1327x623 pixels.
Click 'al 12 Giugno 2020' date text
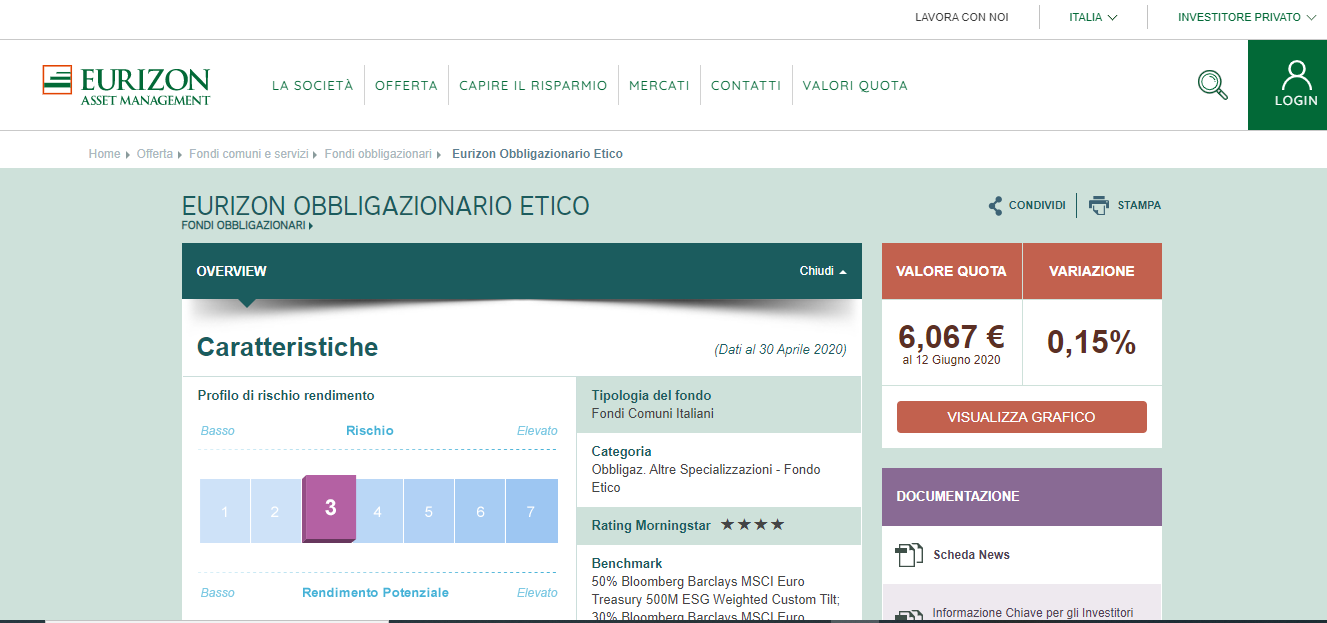951,360
